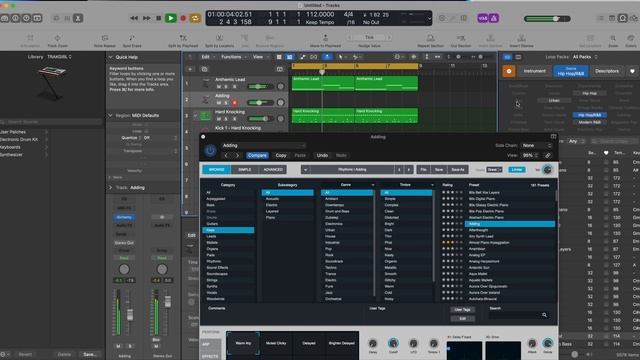Collapse Region MIDI Defaults inspector section
Screen dimensions: 640x360
pos(111,116)
